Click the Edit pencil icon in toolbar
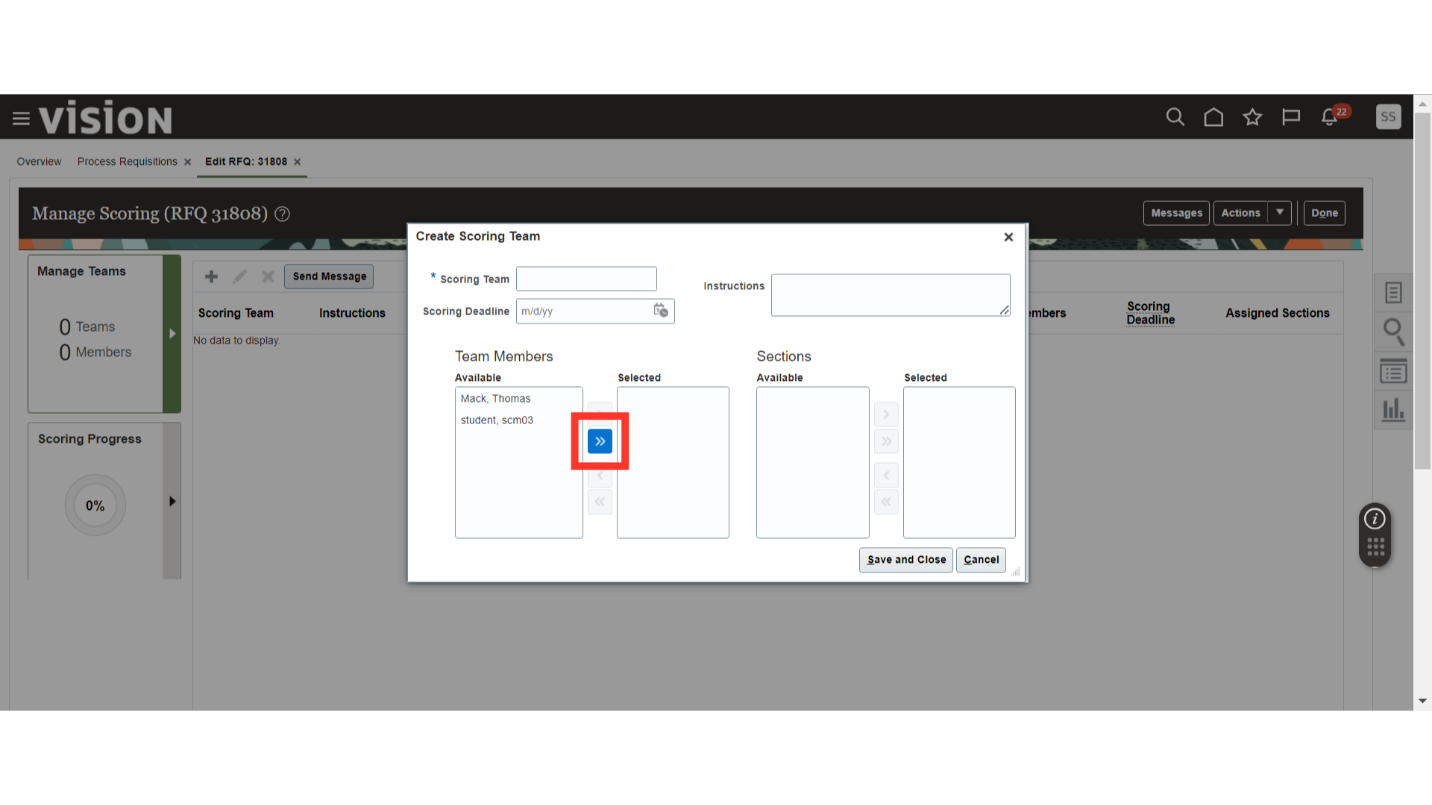The height and width of the screenshot is (805, 1432). tap(240, 276)
